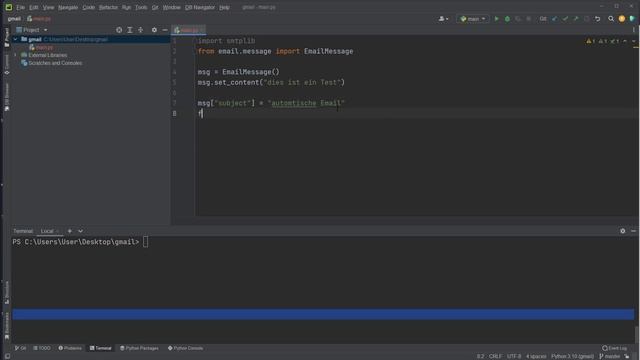This screenshot has height=360, width=640.
Task: Click the master branch status widget
Action: click(x=609, y=356)
